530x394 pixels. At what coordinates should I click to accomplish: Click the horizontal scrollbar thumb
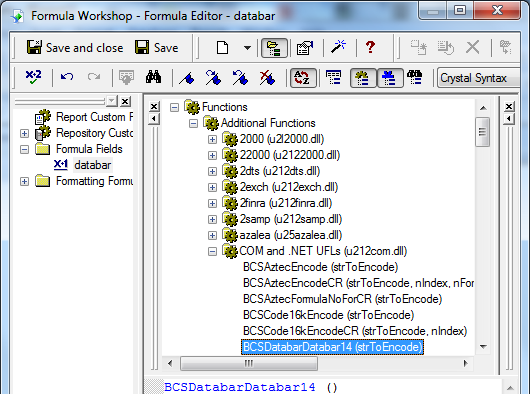(249, 364)
